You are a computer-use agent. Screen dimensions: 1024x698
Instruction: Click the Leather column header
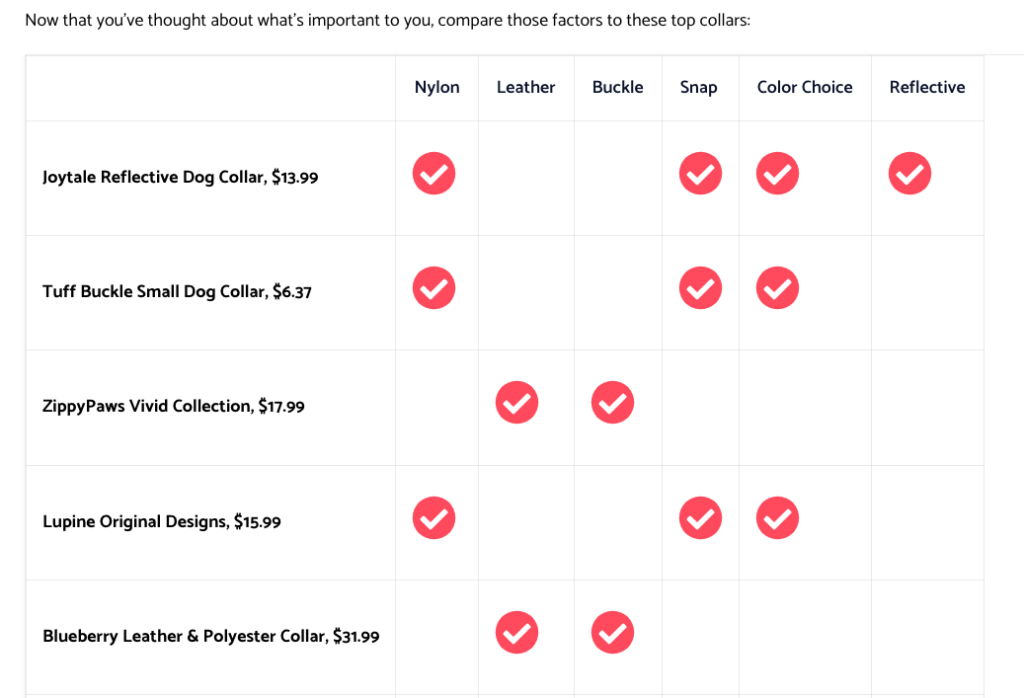pyautogui.click(x=526, y=87)
